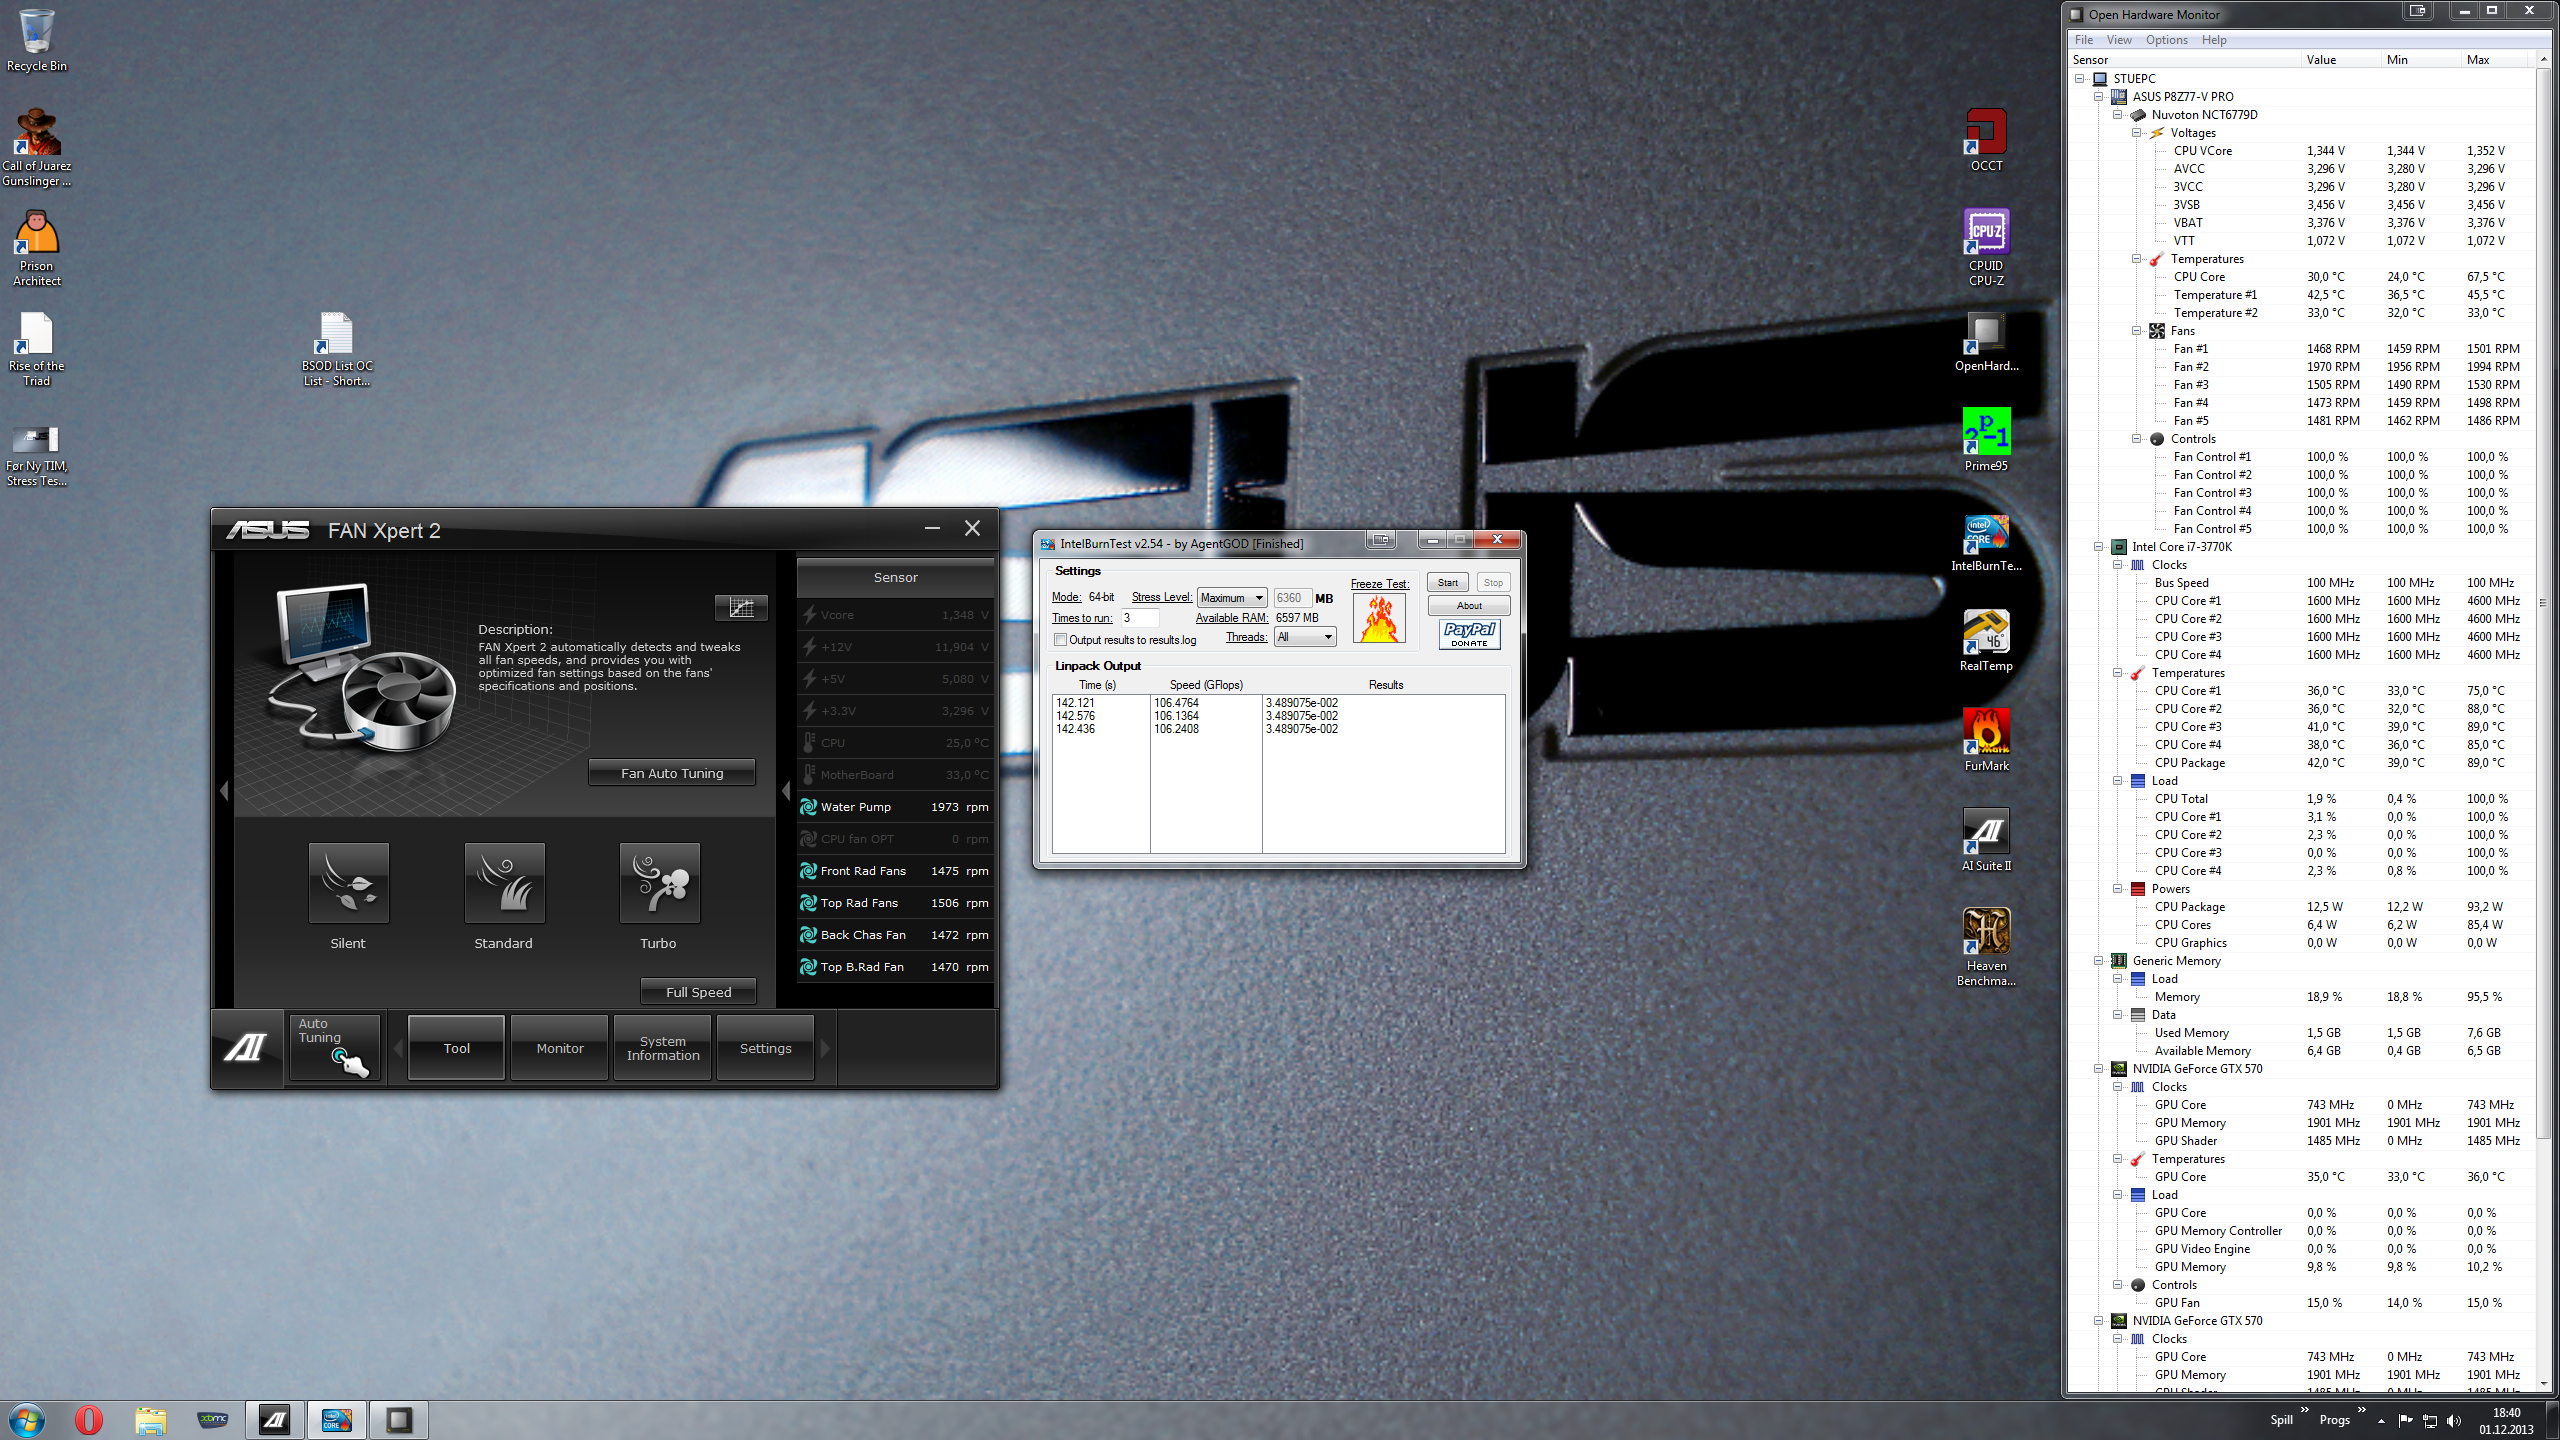Open the OCCT desktop shortcut
The height and width of the screenshot is (1440, 2560).
tap(1986, 140)
